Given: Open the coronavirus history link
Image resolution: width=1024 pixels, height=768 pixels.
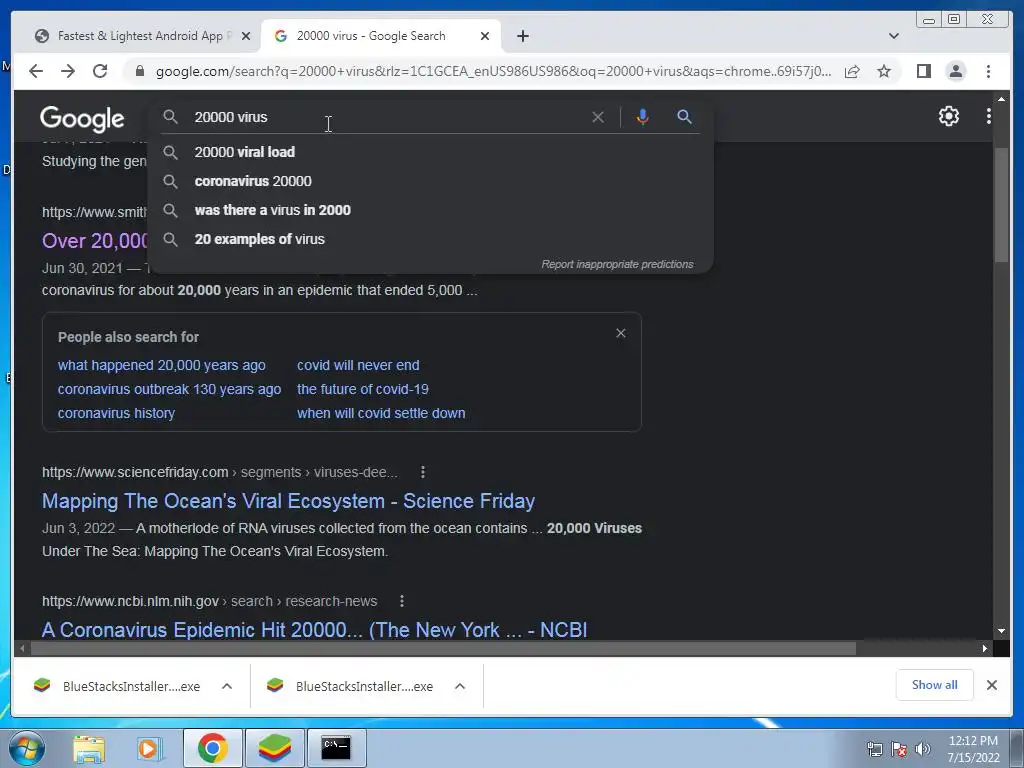Looking at the screenshot, I should (116, 413).
